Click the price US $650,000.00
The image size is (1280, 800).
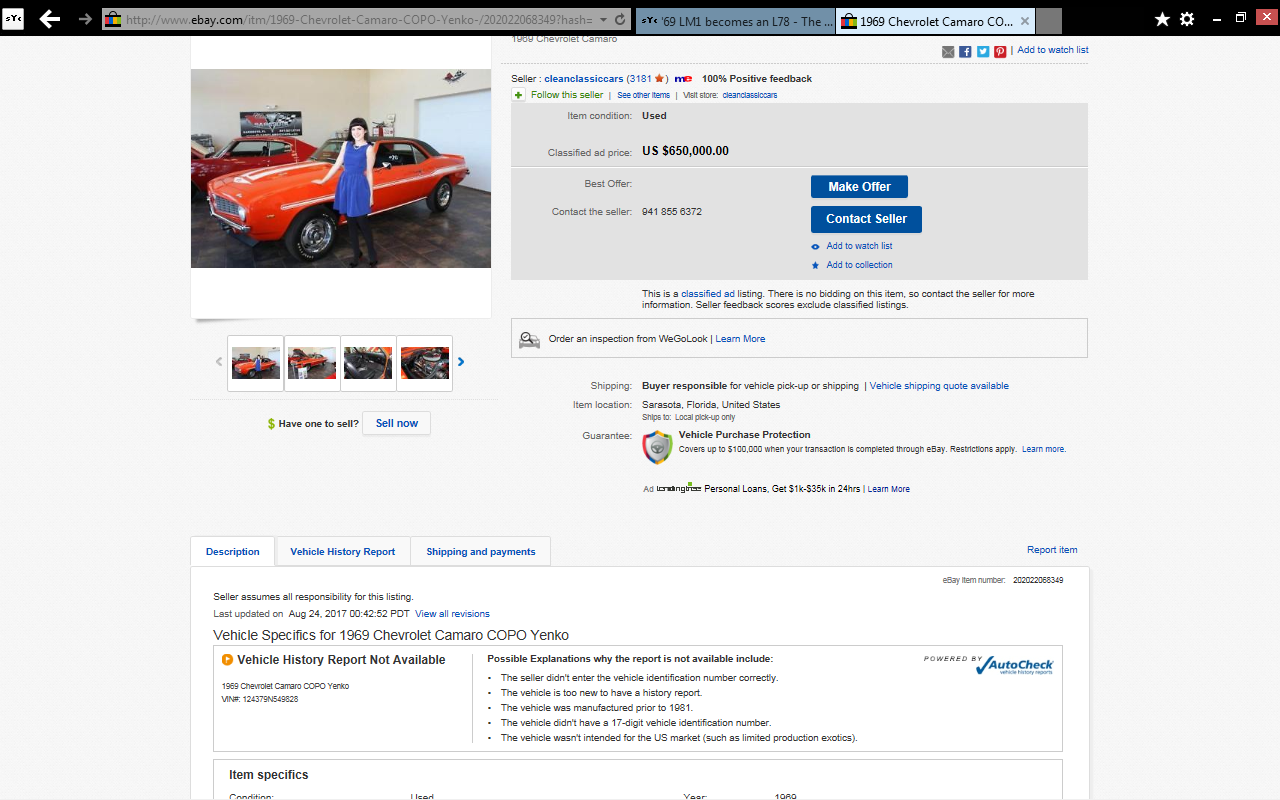click(685, 151)
